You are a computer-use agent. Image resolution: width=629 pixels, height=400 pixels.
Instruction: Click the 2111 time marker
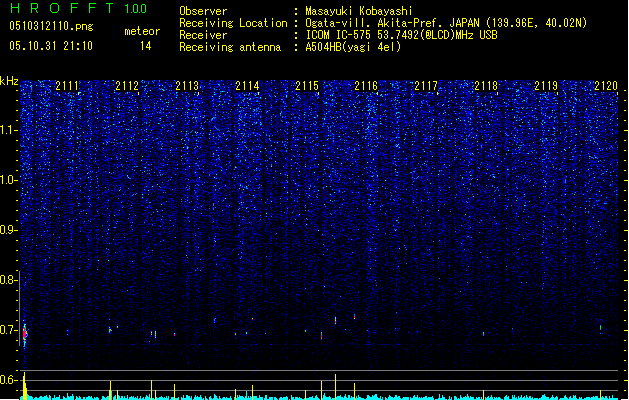67,86
